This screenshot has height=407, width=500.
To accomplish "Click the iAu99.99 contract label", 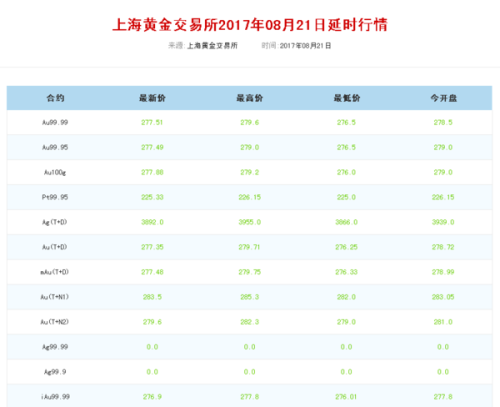I will 55,397.
